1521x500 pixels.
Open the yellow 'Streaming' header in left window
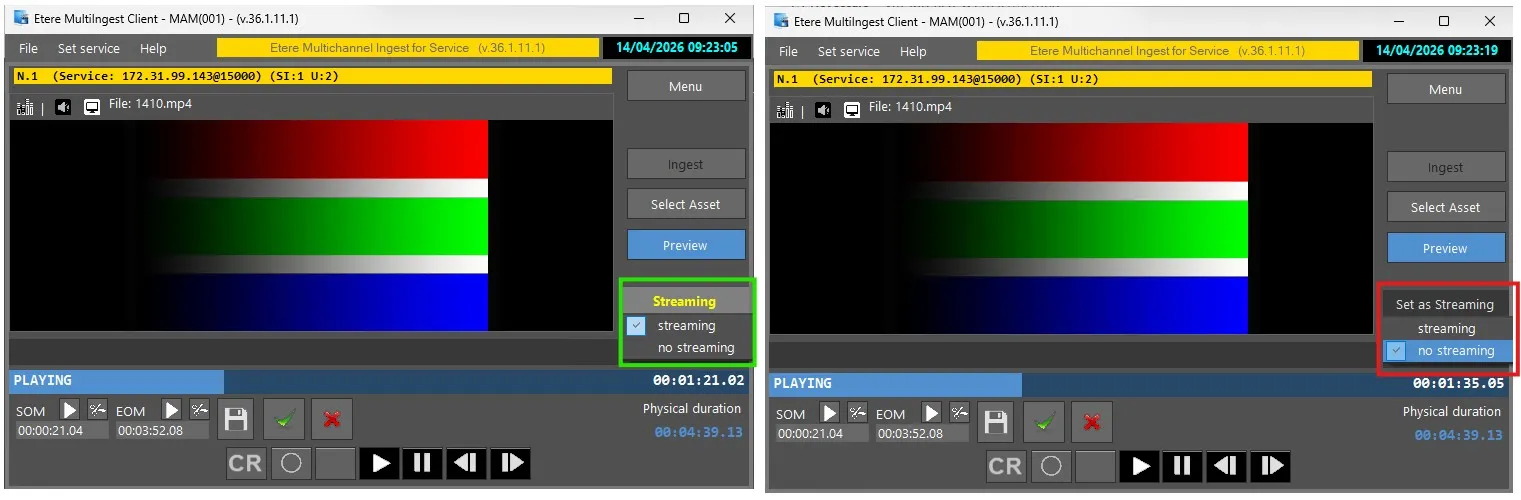(684, 301)
